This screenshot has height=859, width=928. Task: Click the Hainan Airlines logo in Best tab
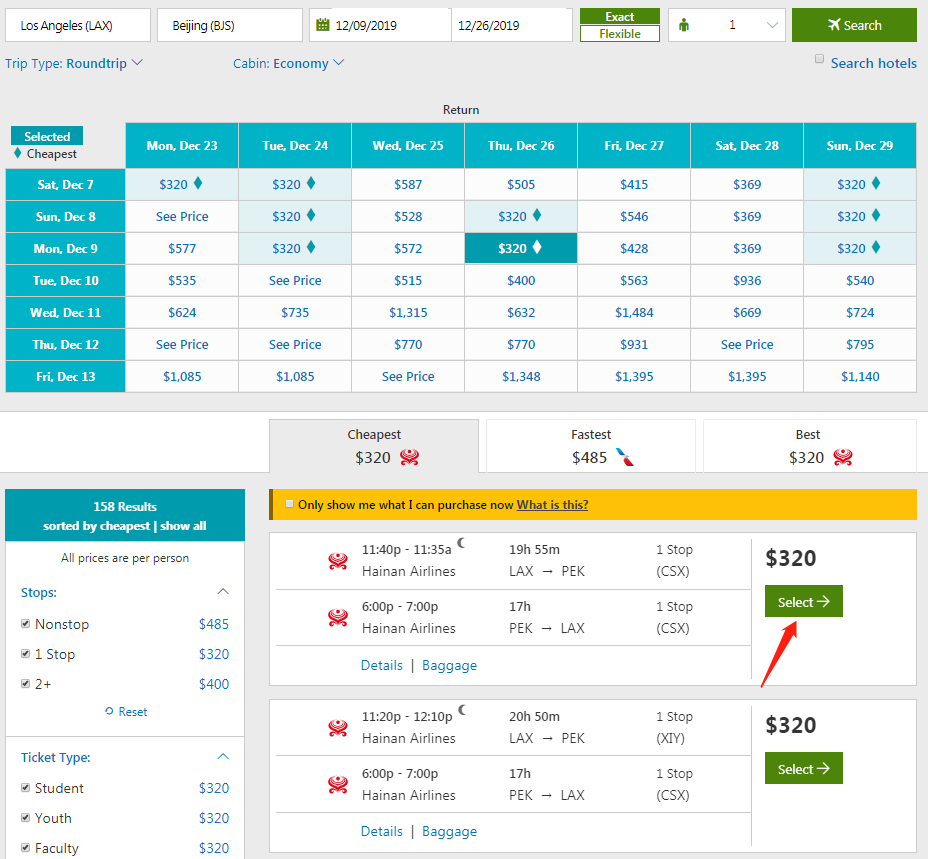843,457
